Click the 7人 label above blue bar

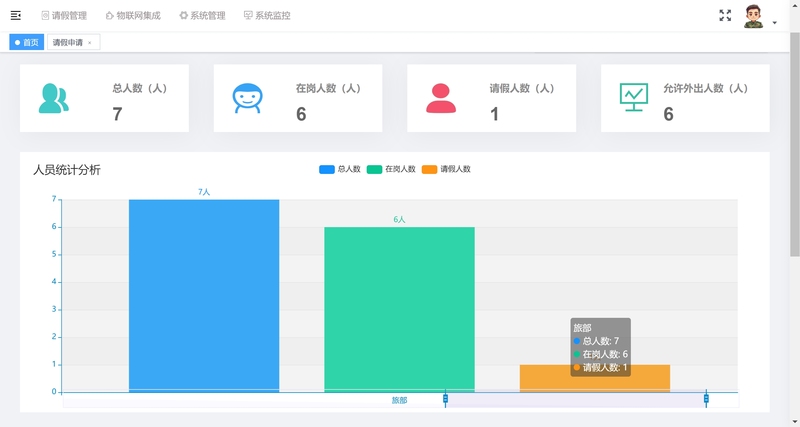[204, 192]
